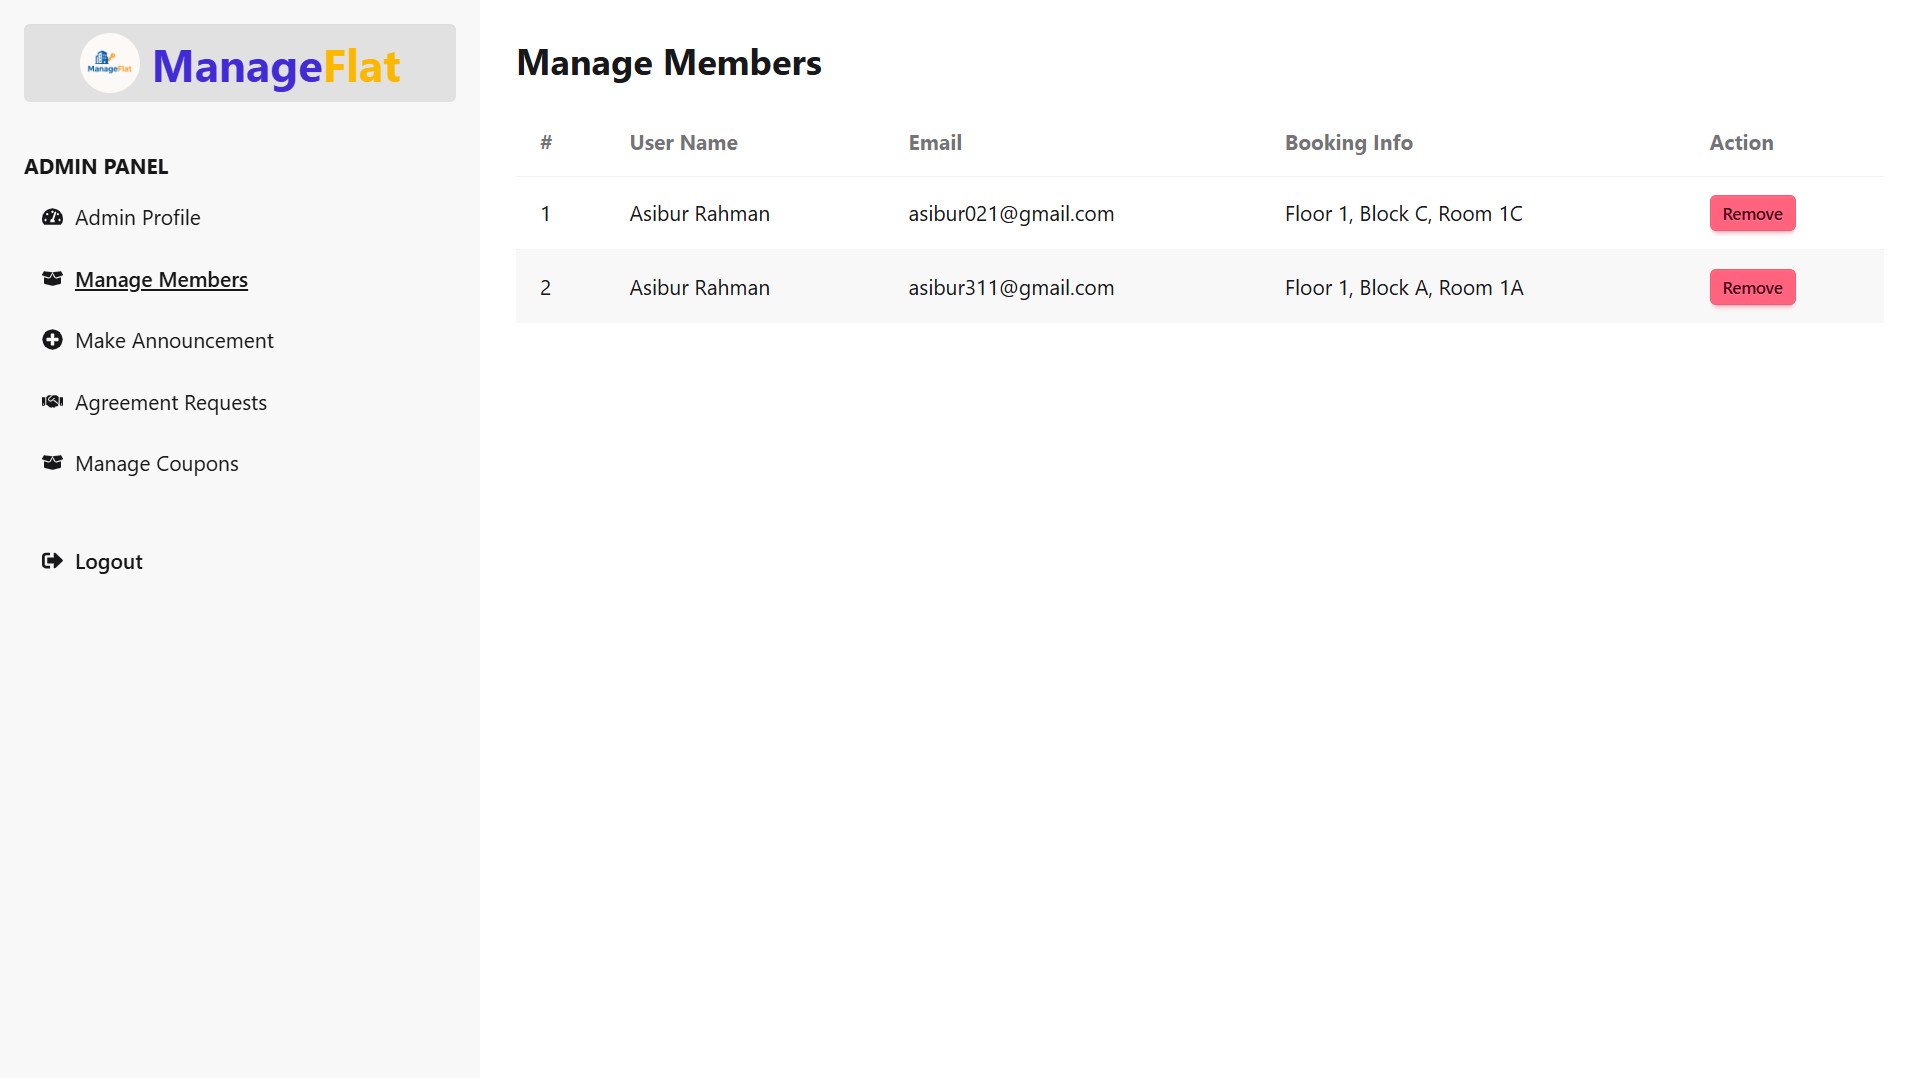Click Asibur Rahman name in row 2
The image size is (1918, 1078).
(x=699, y=287)
